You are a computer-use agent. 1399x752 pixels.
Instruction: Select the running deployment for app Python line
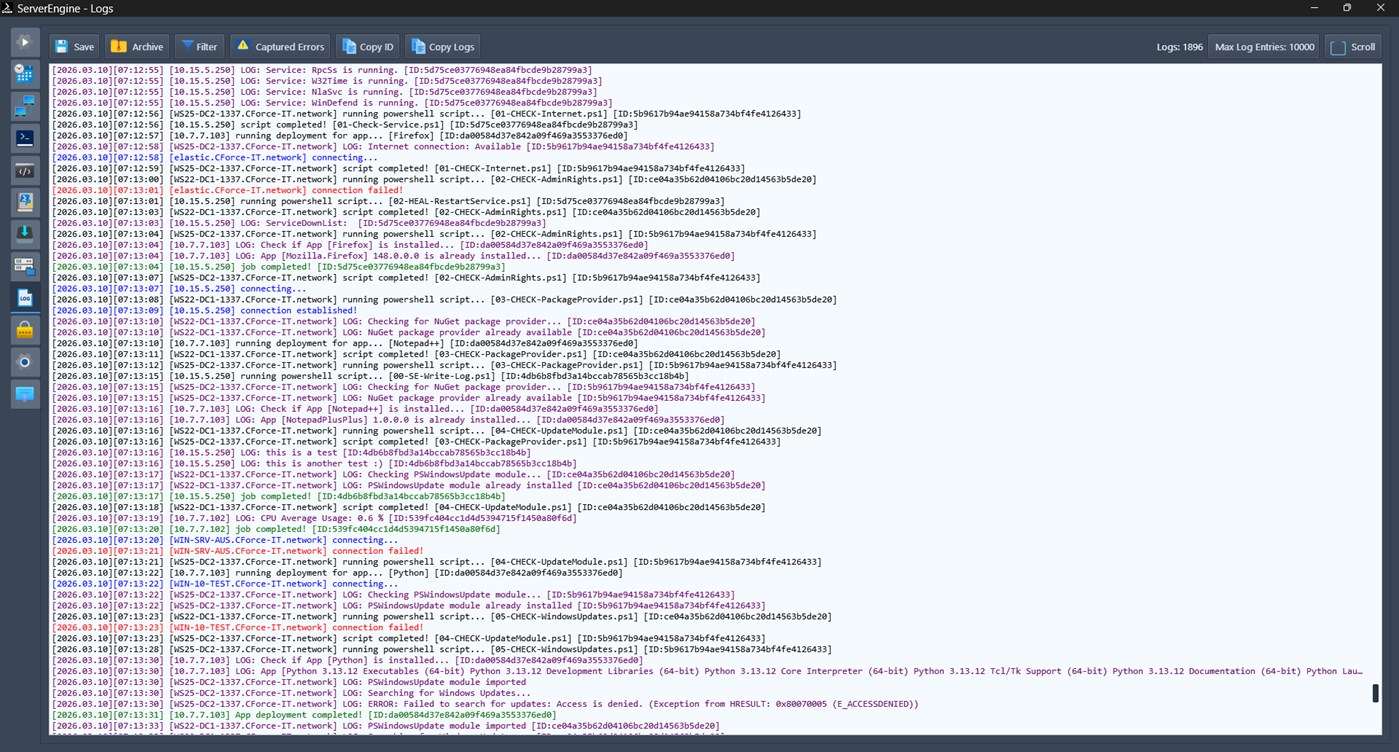[x=337, y=573]
